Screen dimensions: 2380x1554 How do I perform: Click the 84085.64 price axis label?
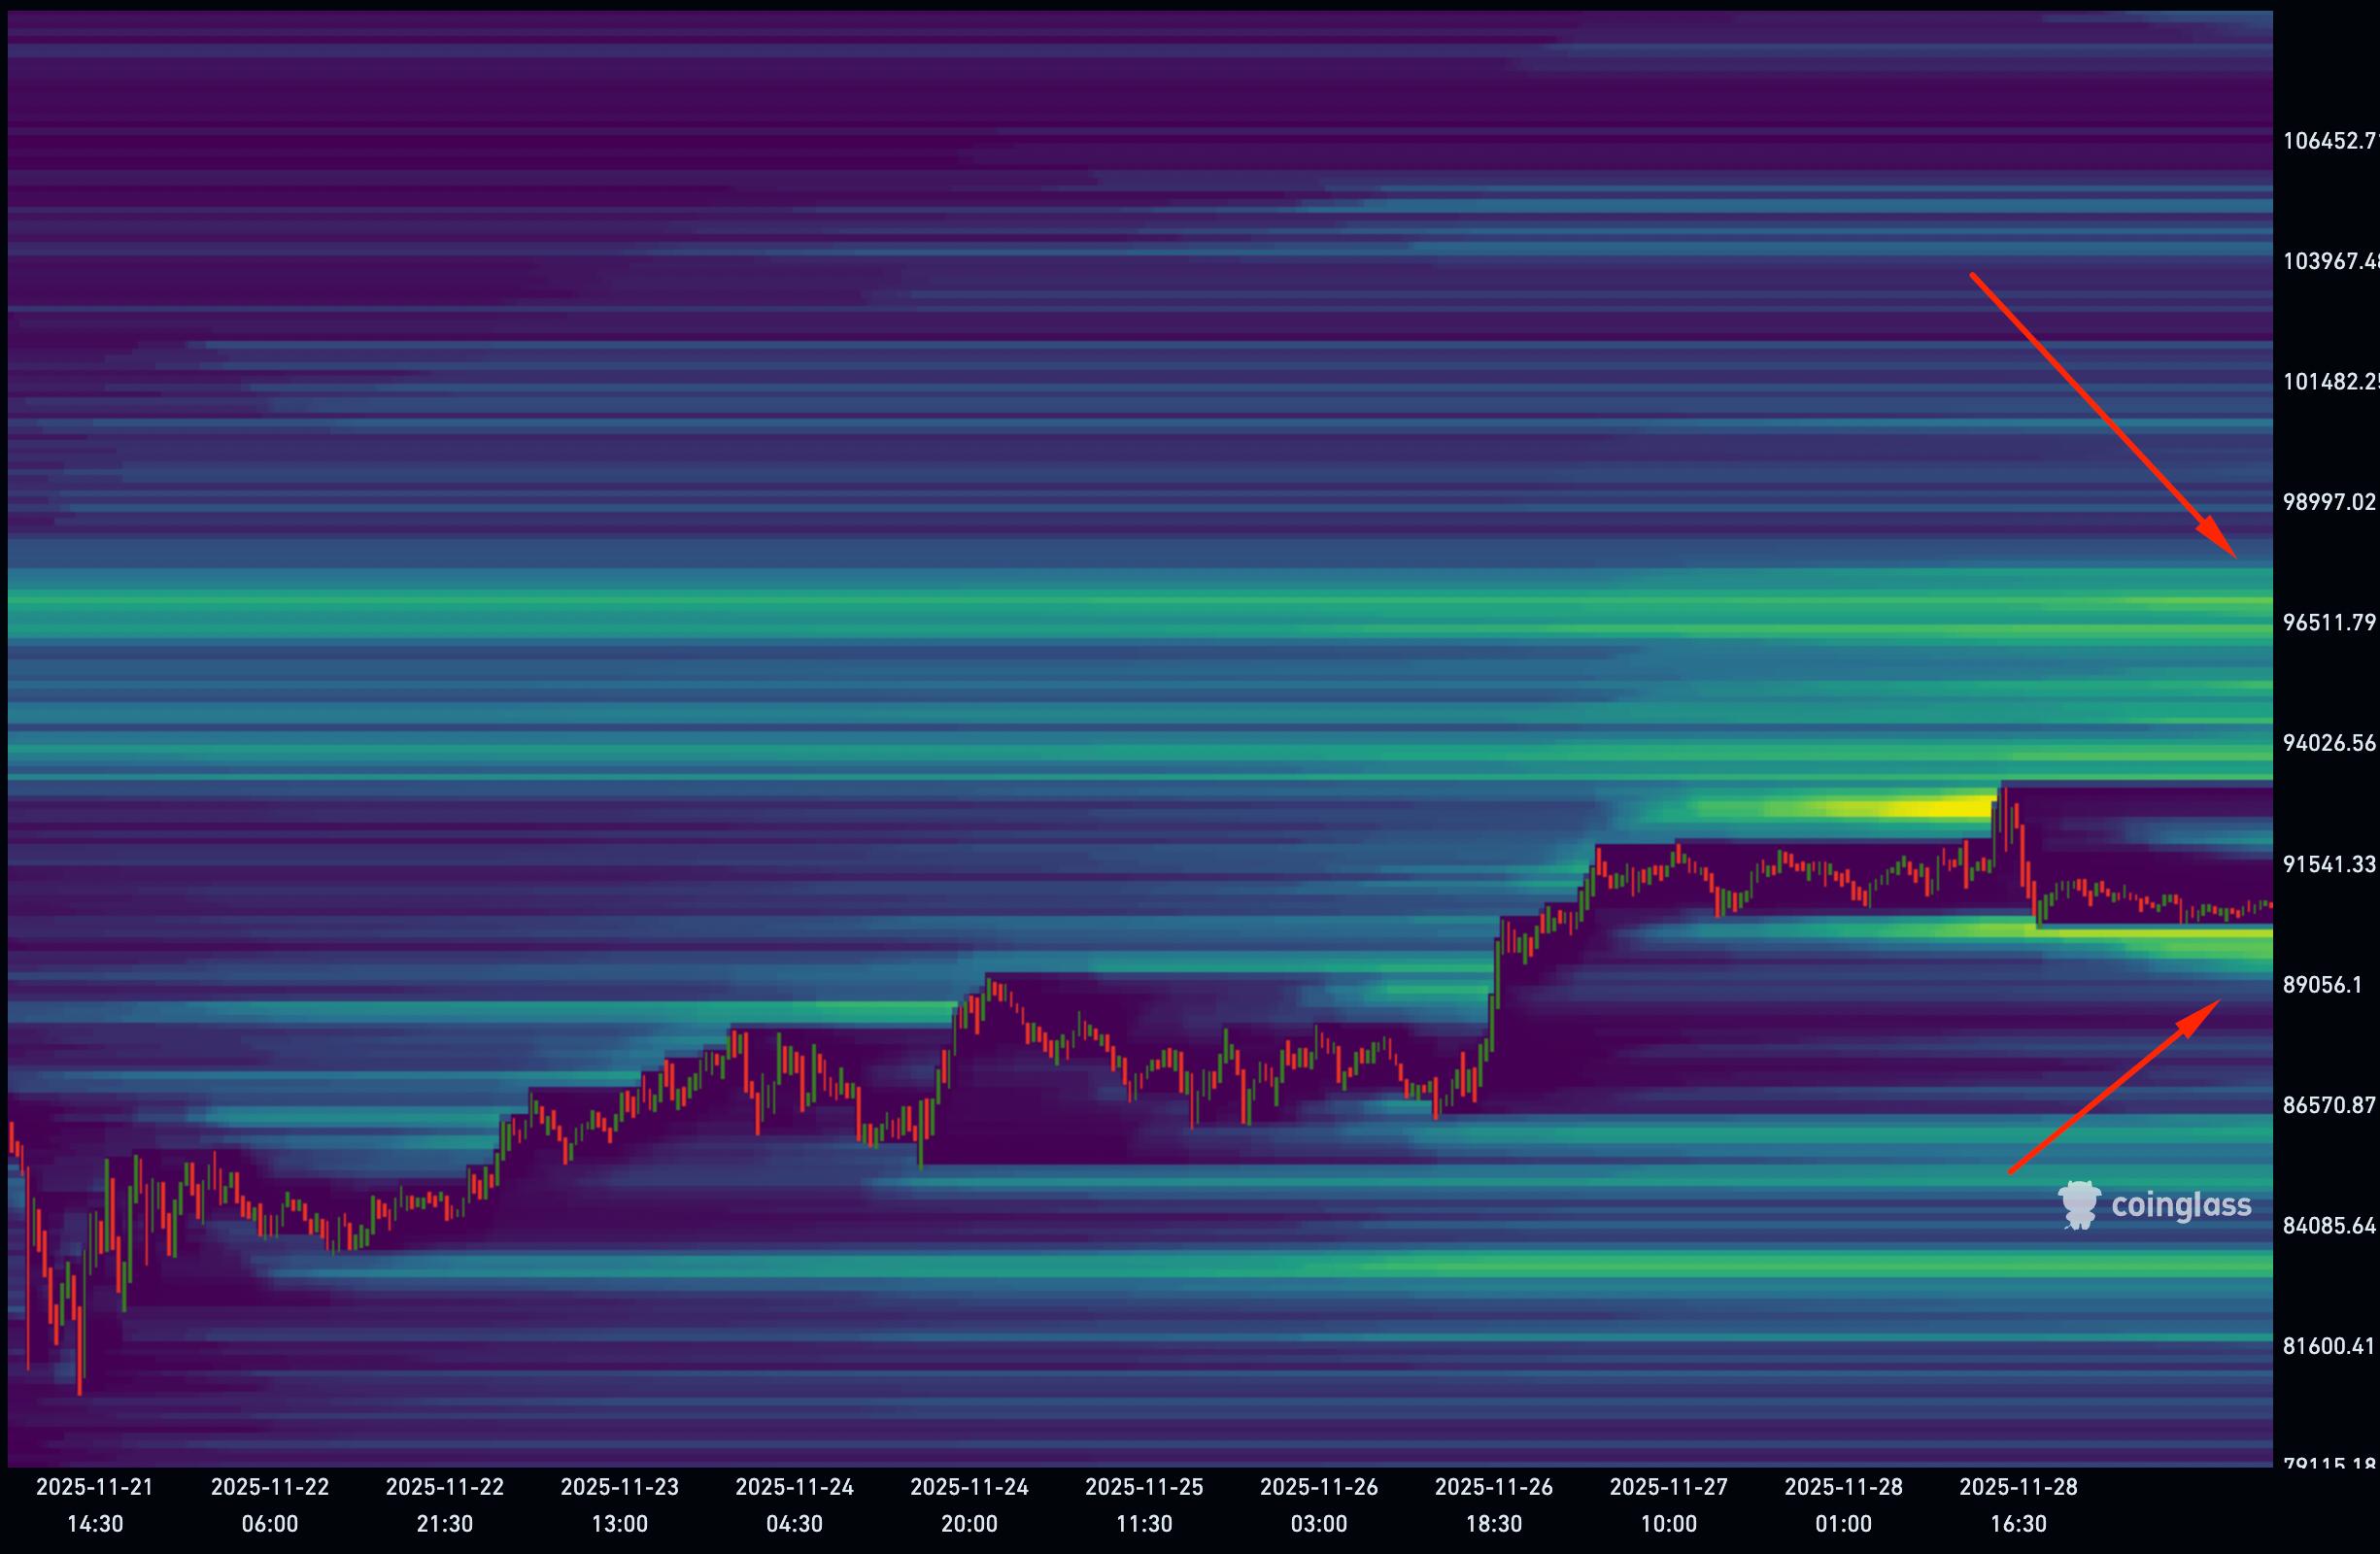click(2328, 1226)
